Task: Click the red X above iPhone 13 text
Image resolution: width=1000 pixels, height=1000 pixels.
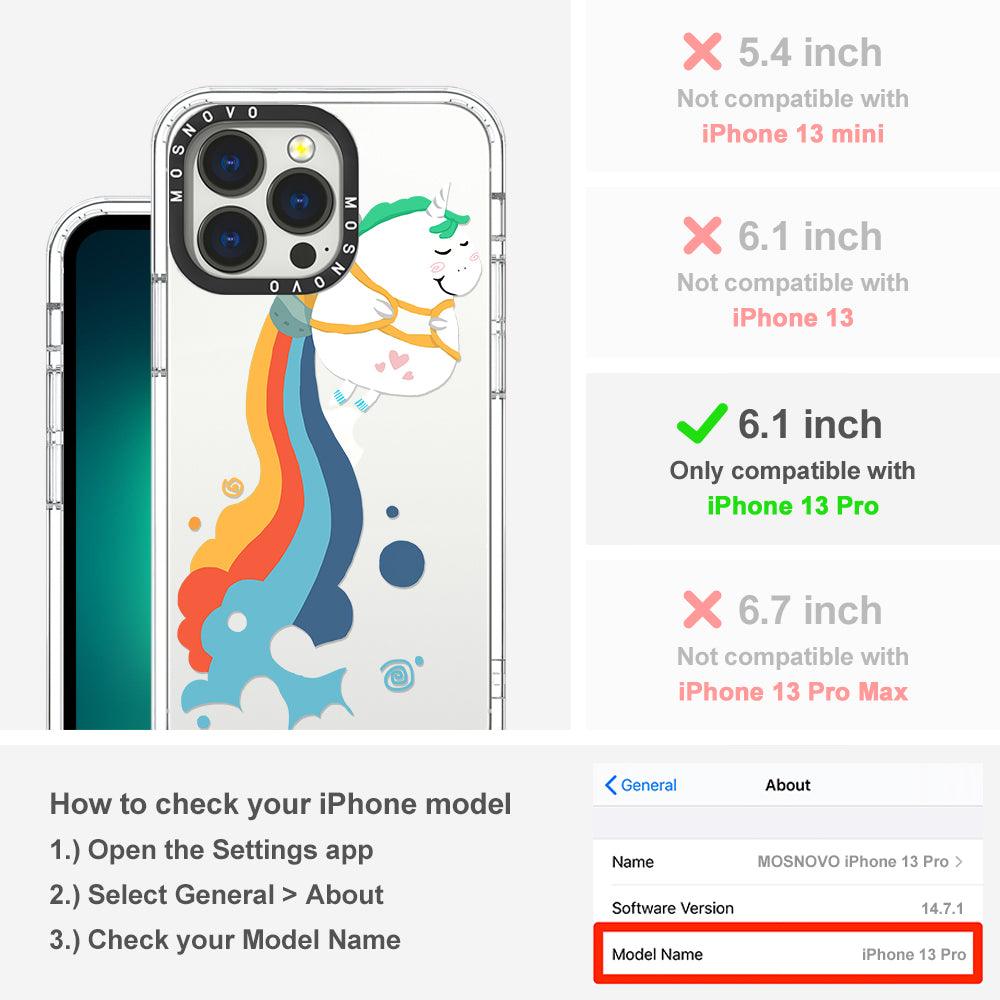Action: tap(702, 235)
